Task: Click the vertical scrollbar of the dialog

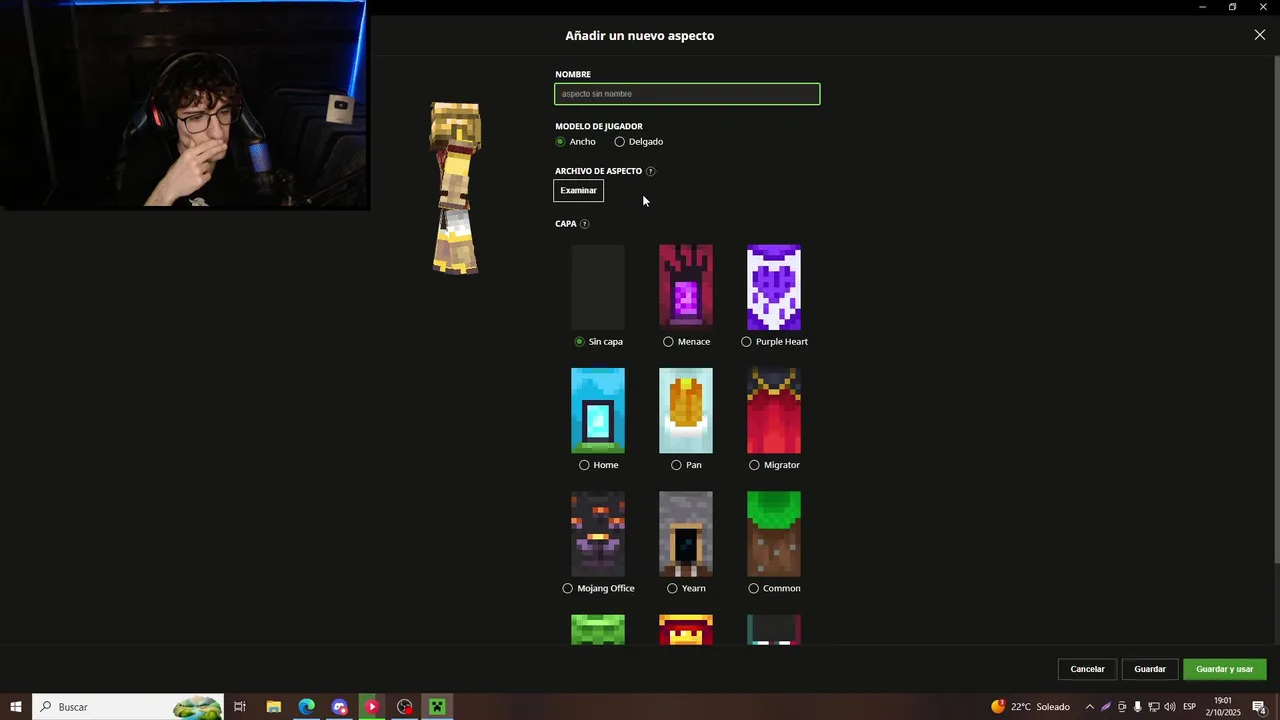Action: coord(1276,310)
